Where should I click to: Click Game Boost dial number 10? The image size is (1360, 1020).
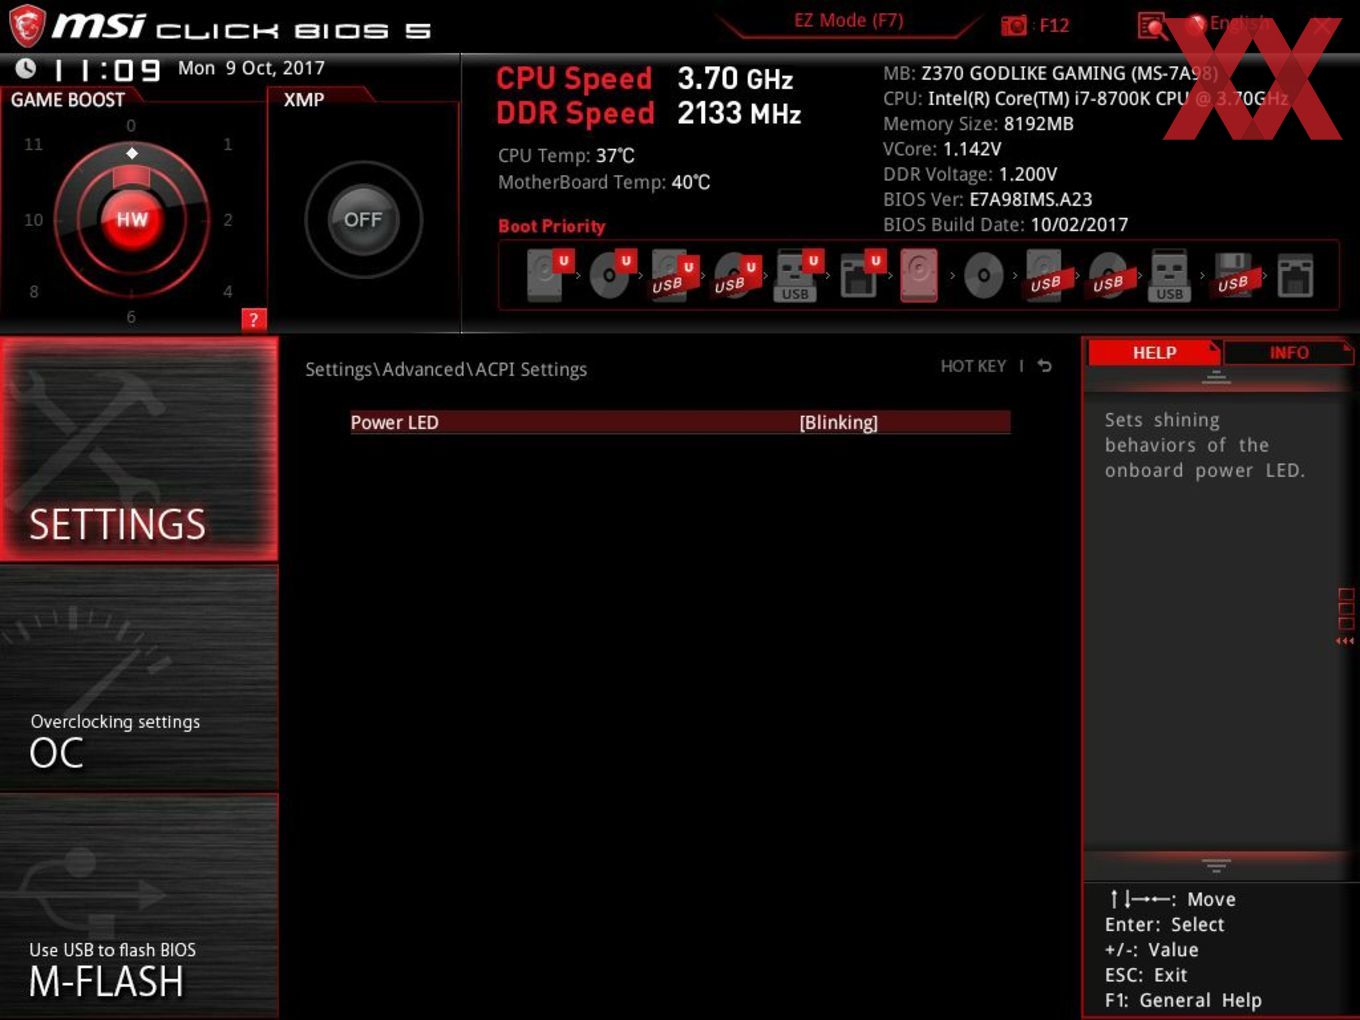(x=33, y=219)
